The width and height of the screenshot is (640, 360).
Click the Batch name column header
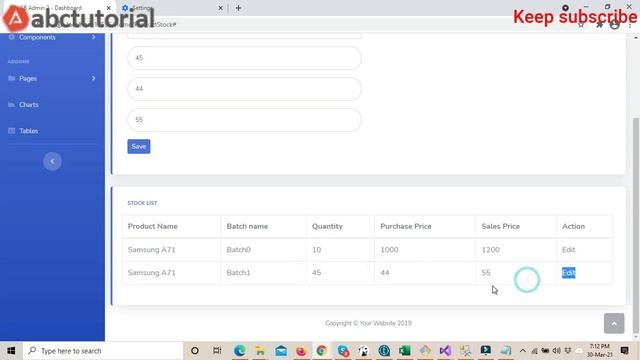247,226
